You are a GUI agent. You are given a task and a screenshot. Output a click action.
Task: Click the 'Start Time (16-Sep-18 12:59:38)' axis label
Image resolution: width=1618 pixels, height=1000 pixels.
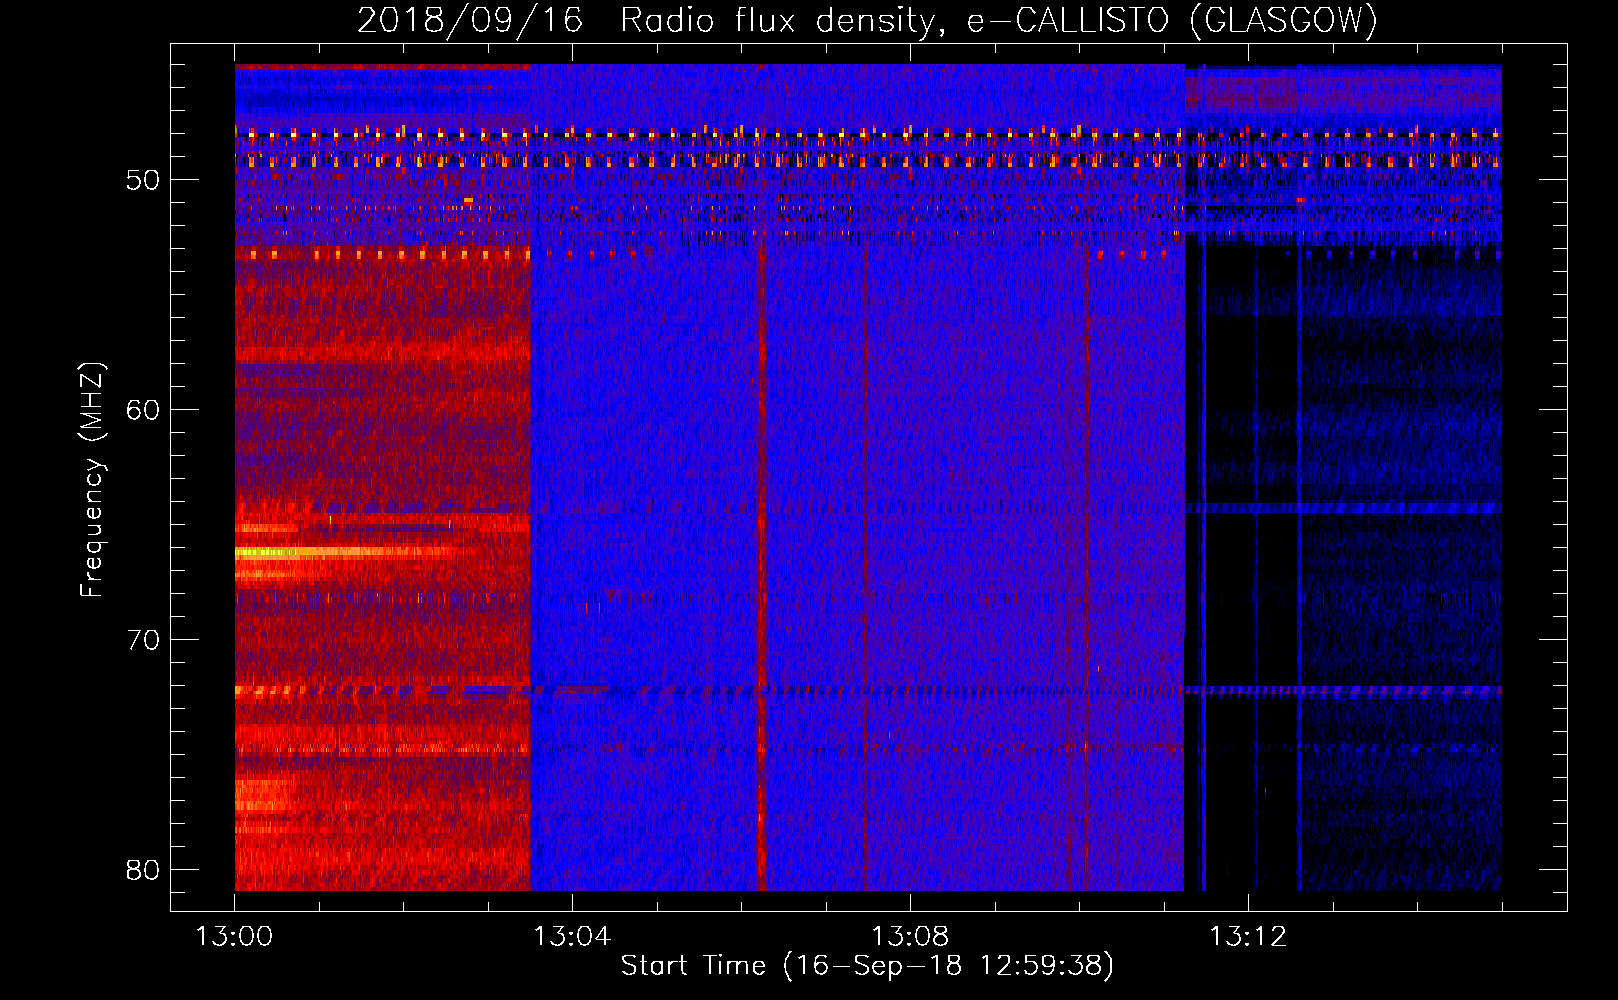[x=867, y=966]
